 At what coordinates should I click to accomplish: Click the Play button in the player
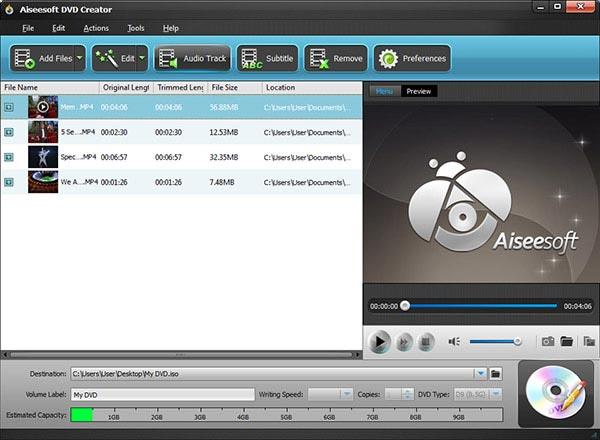[380, 341]
